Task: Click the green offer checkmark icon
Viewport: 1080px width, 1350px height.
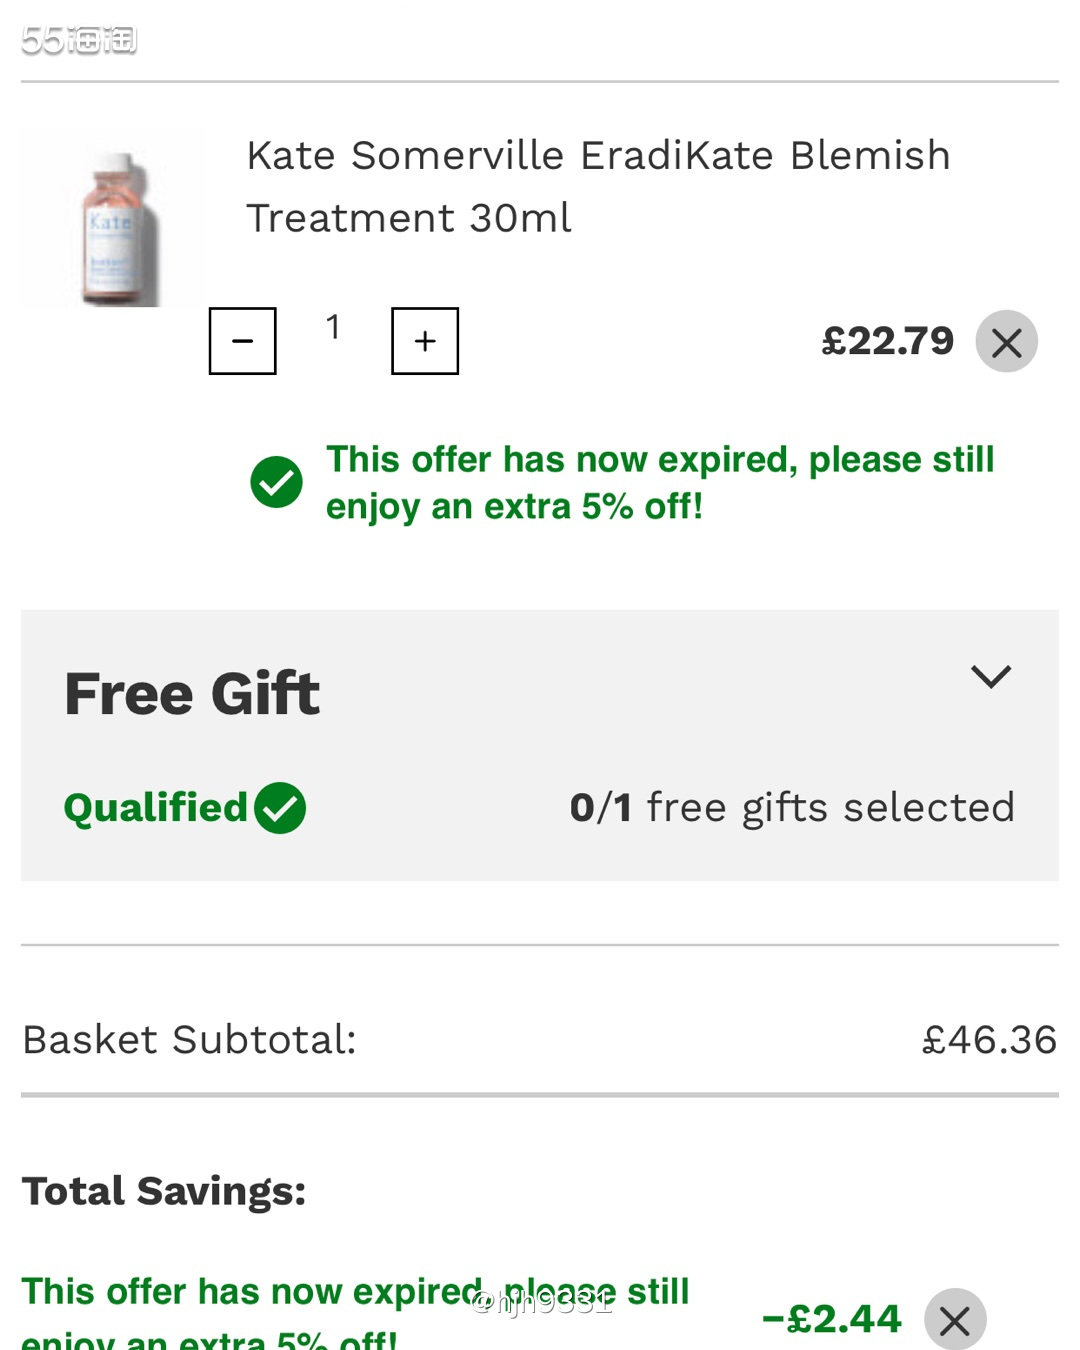Action: 277,482
